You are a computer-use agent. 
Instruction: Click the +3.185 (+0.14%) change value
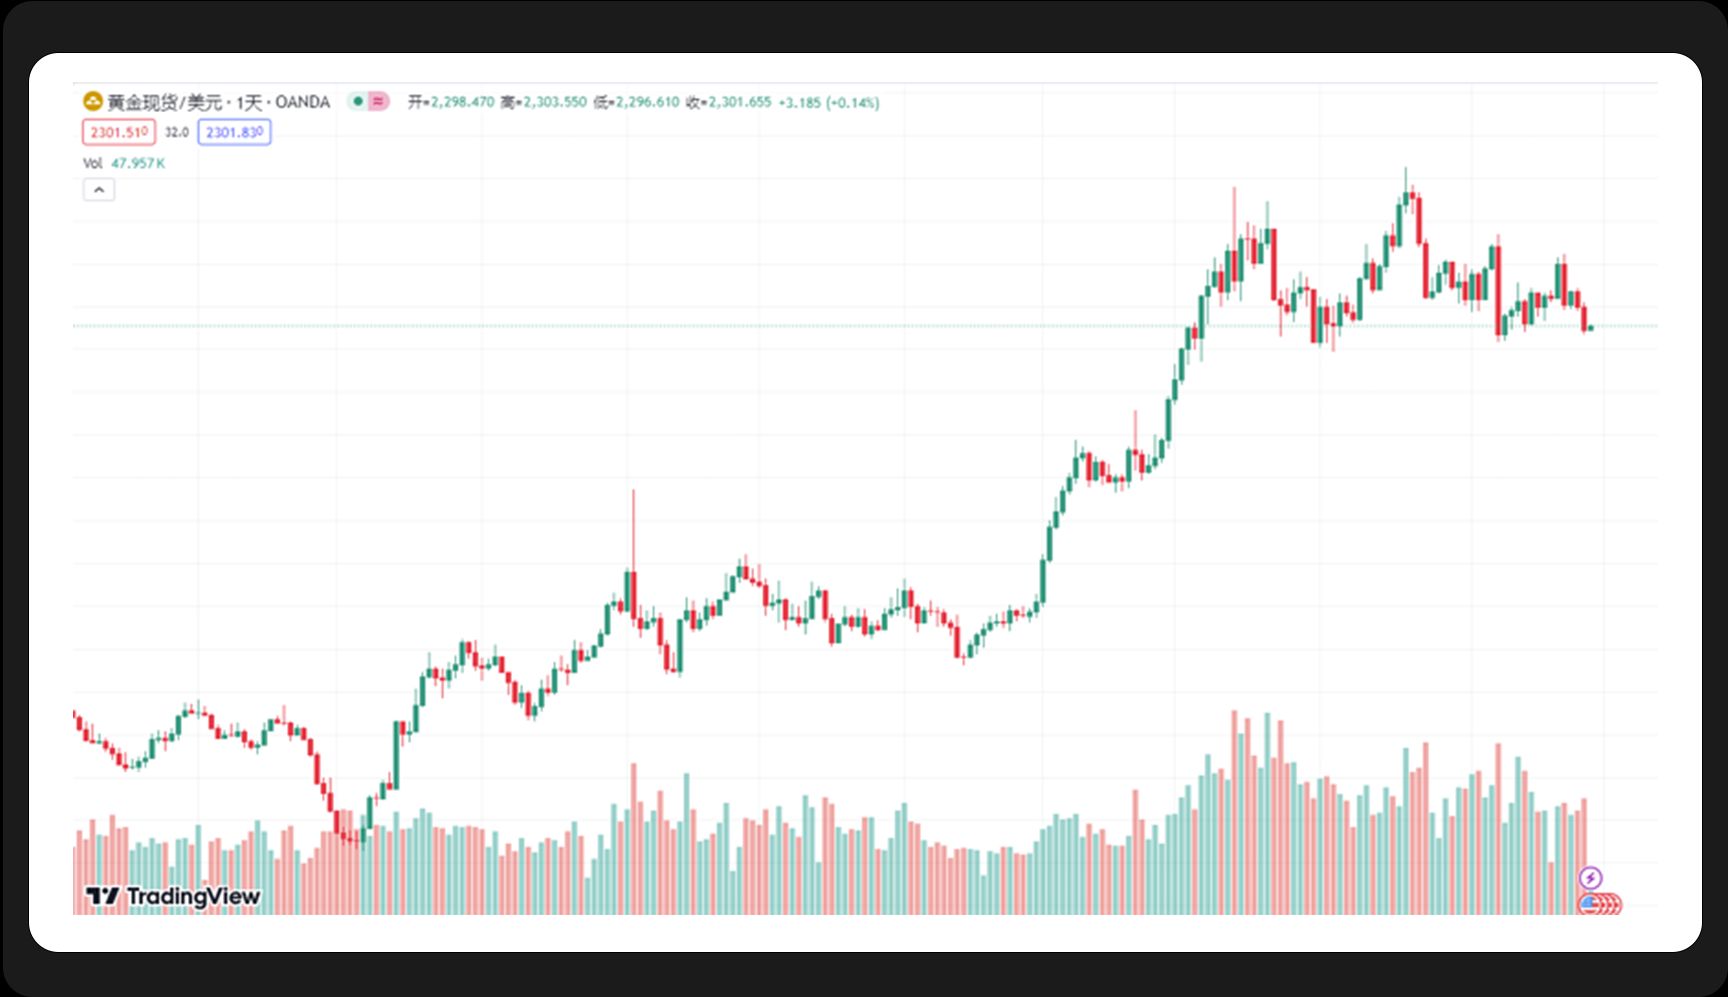[829, 102]
